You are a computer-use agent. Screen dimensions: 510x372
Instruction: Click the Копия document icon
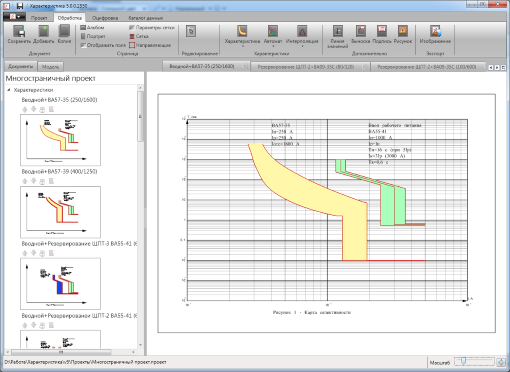tap(64, 31)
